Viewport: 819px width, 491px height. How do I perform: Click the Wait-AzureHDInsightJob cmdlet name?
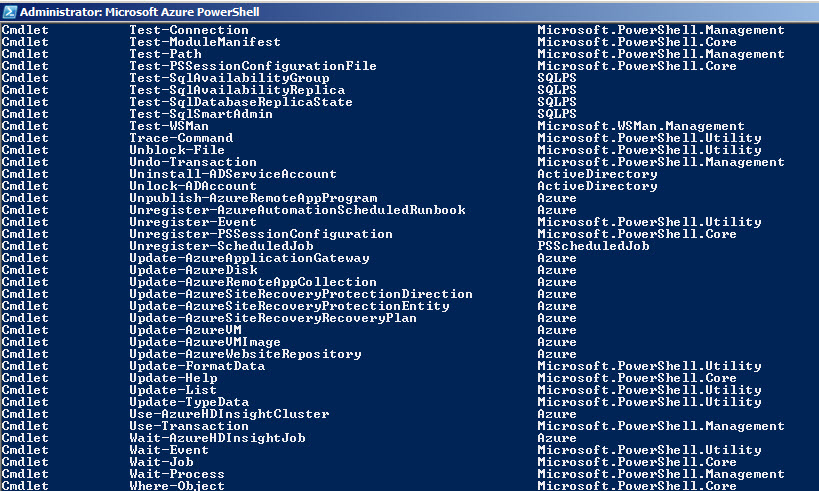click(216, 438)
